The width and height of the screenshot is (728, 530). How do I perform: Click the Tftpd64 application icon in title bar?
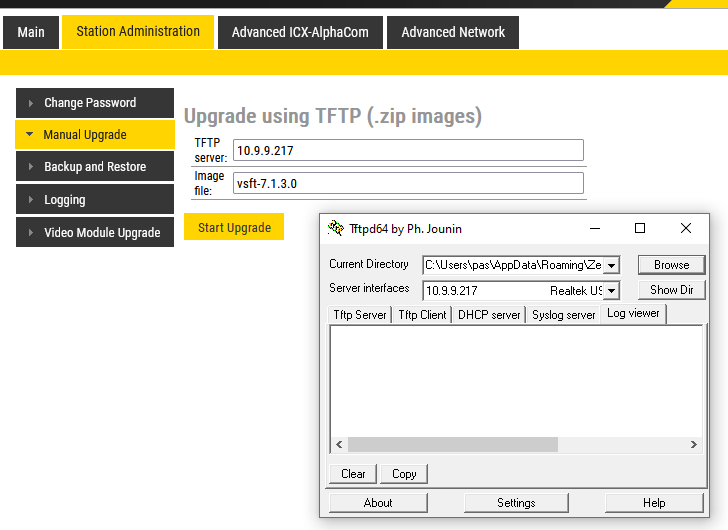336,228
